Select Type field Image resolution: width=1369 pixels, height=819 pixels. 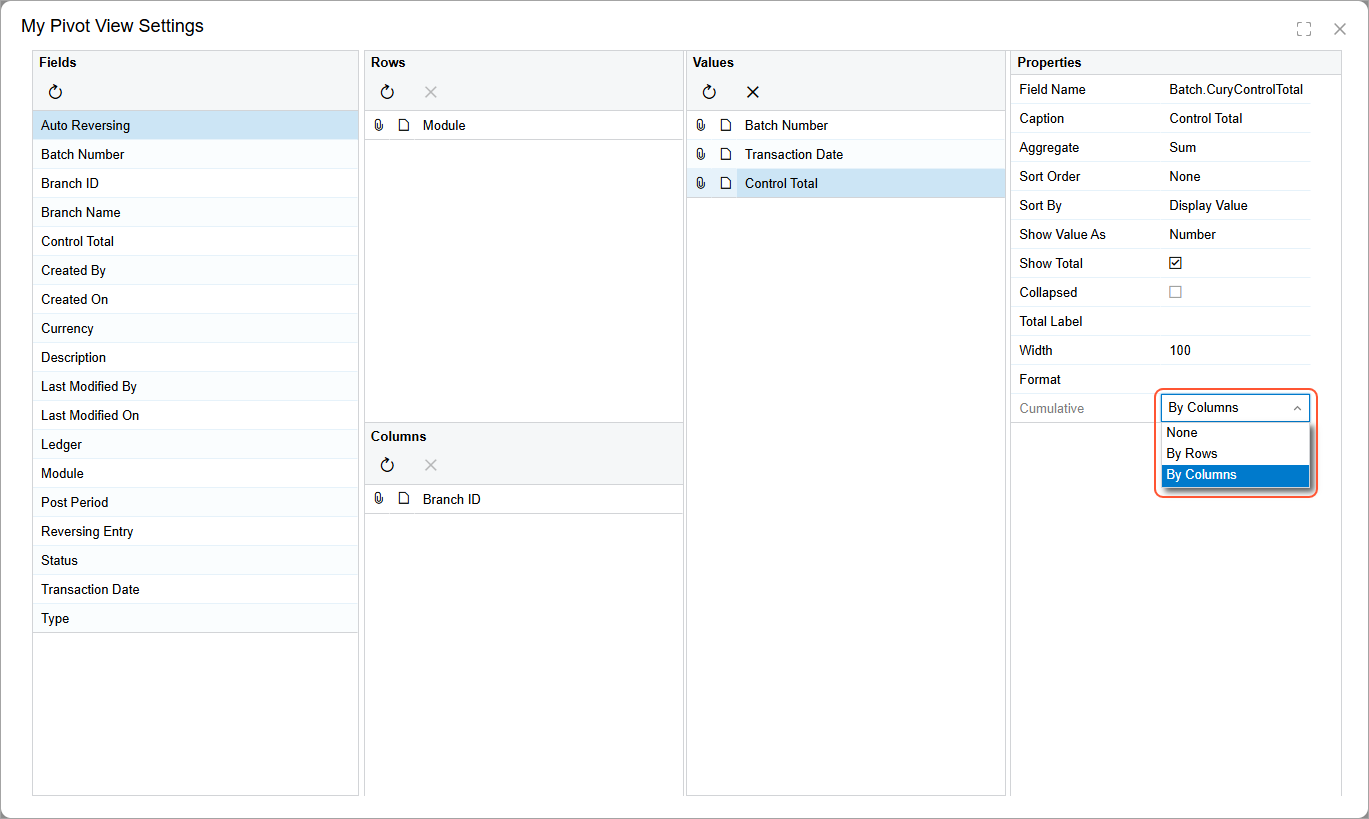click(195, 618)
